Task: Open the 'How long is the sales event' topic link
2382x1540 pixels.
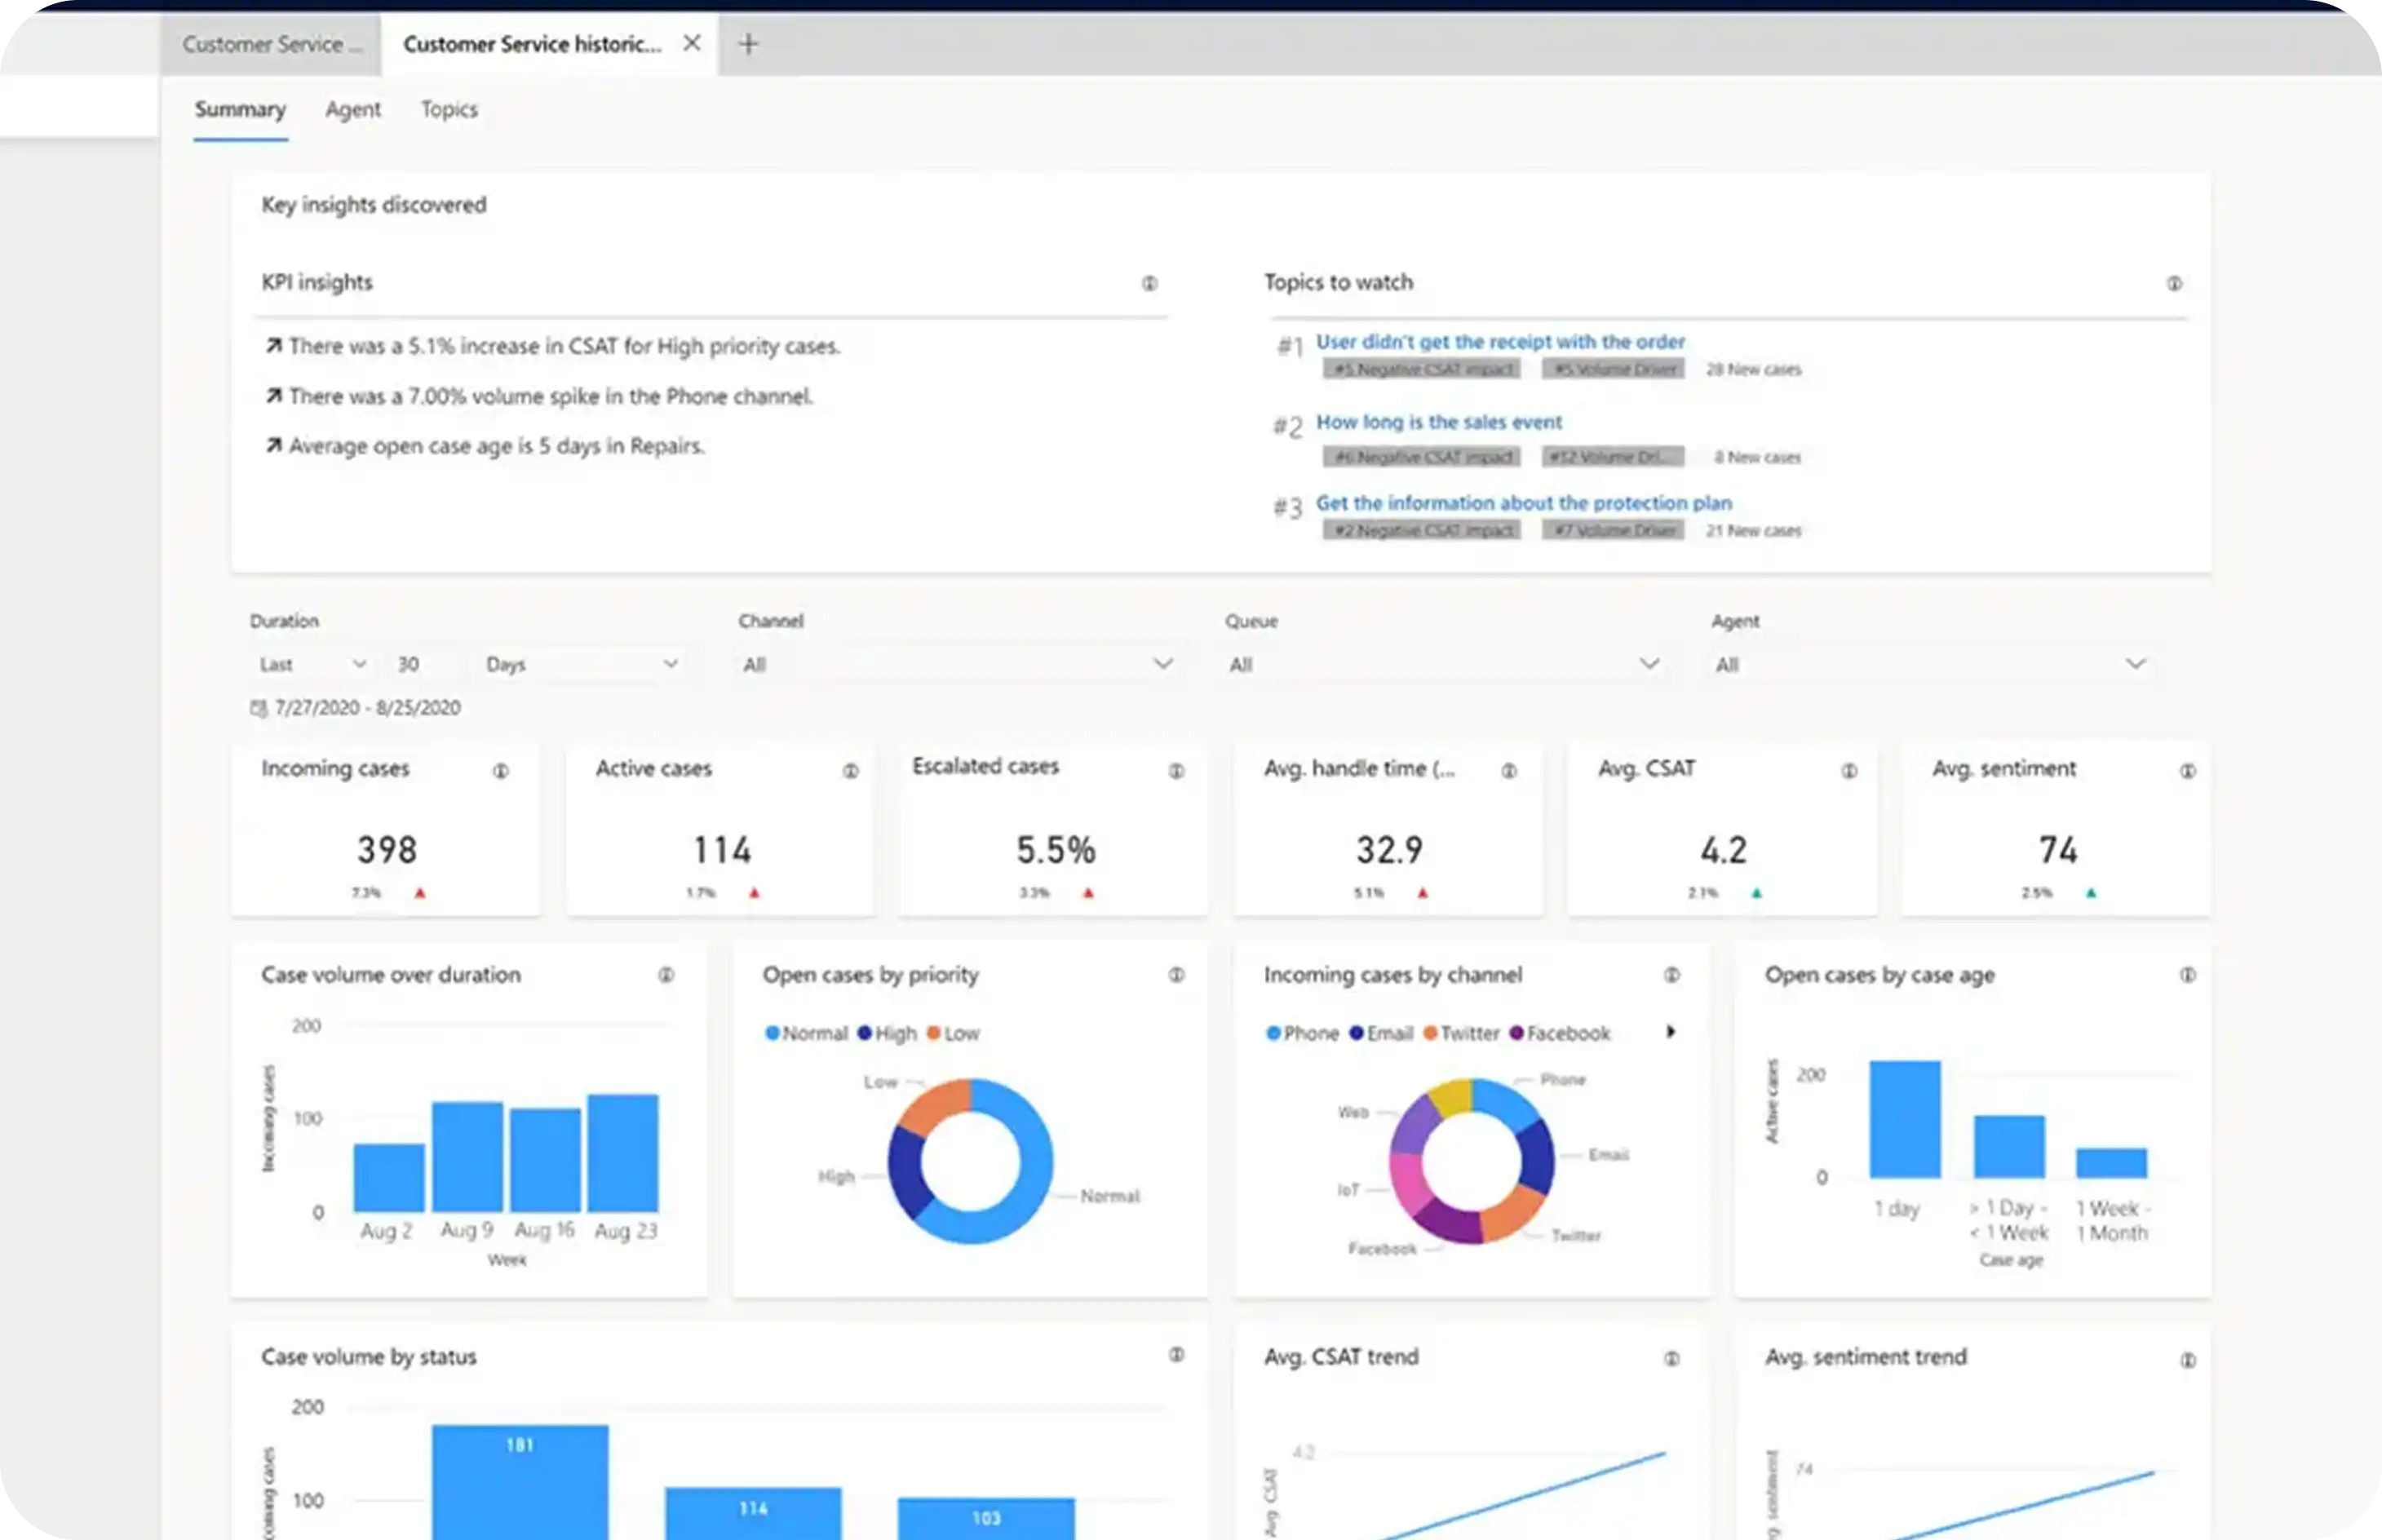Action: (1438, 422)
